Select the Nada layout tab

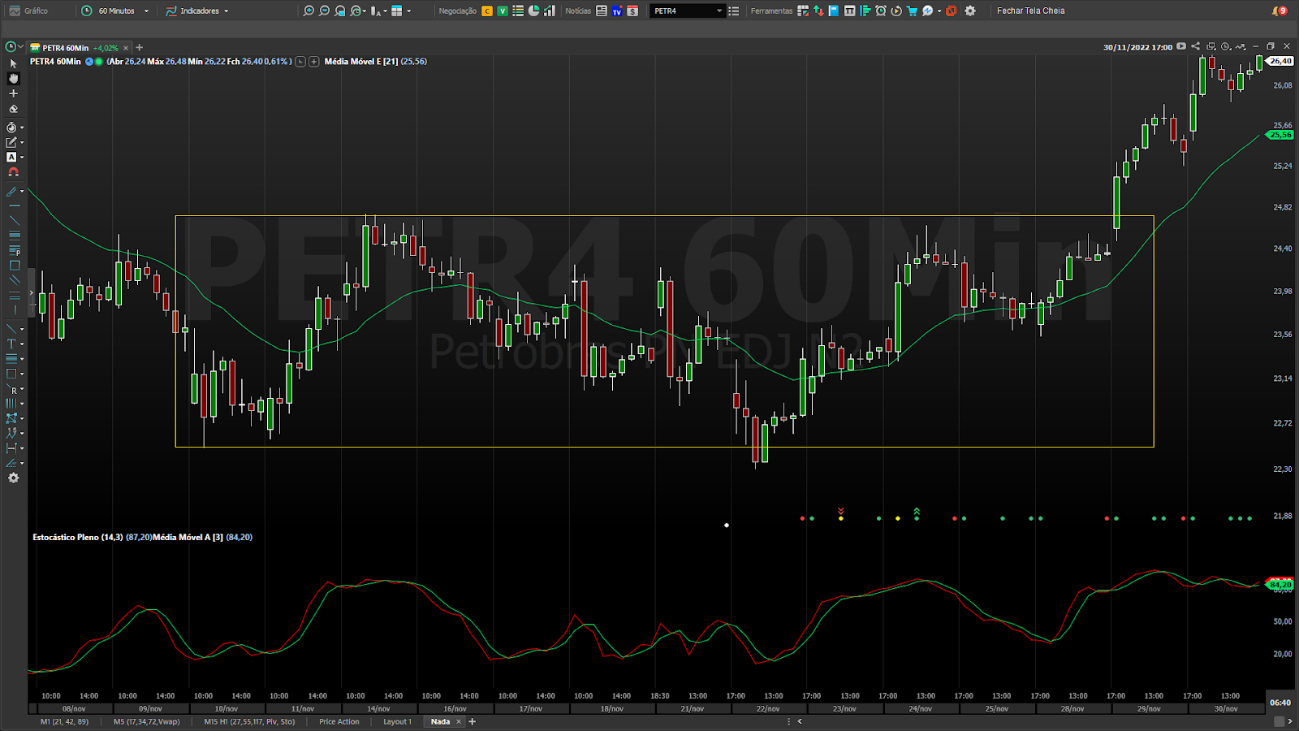(440, 721)
